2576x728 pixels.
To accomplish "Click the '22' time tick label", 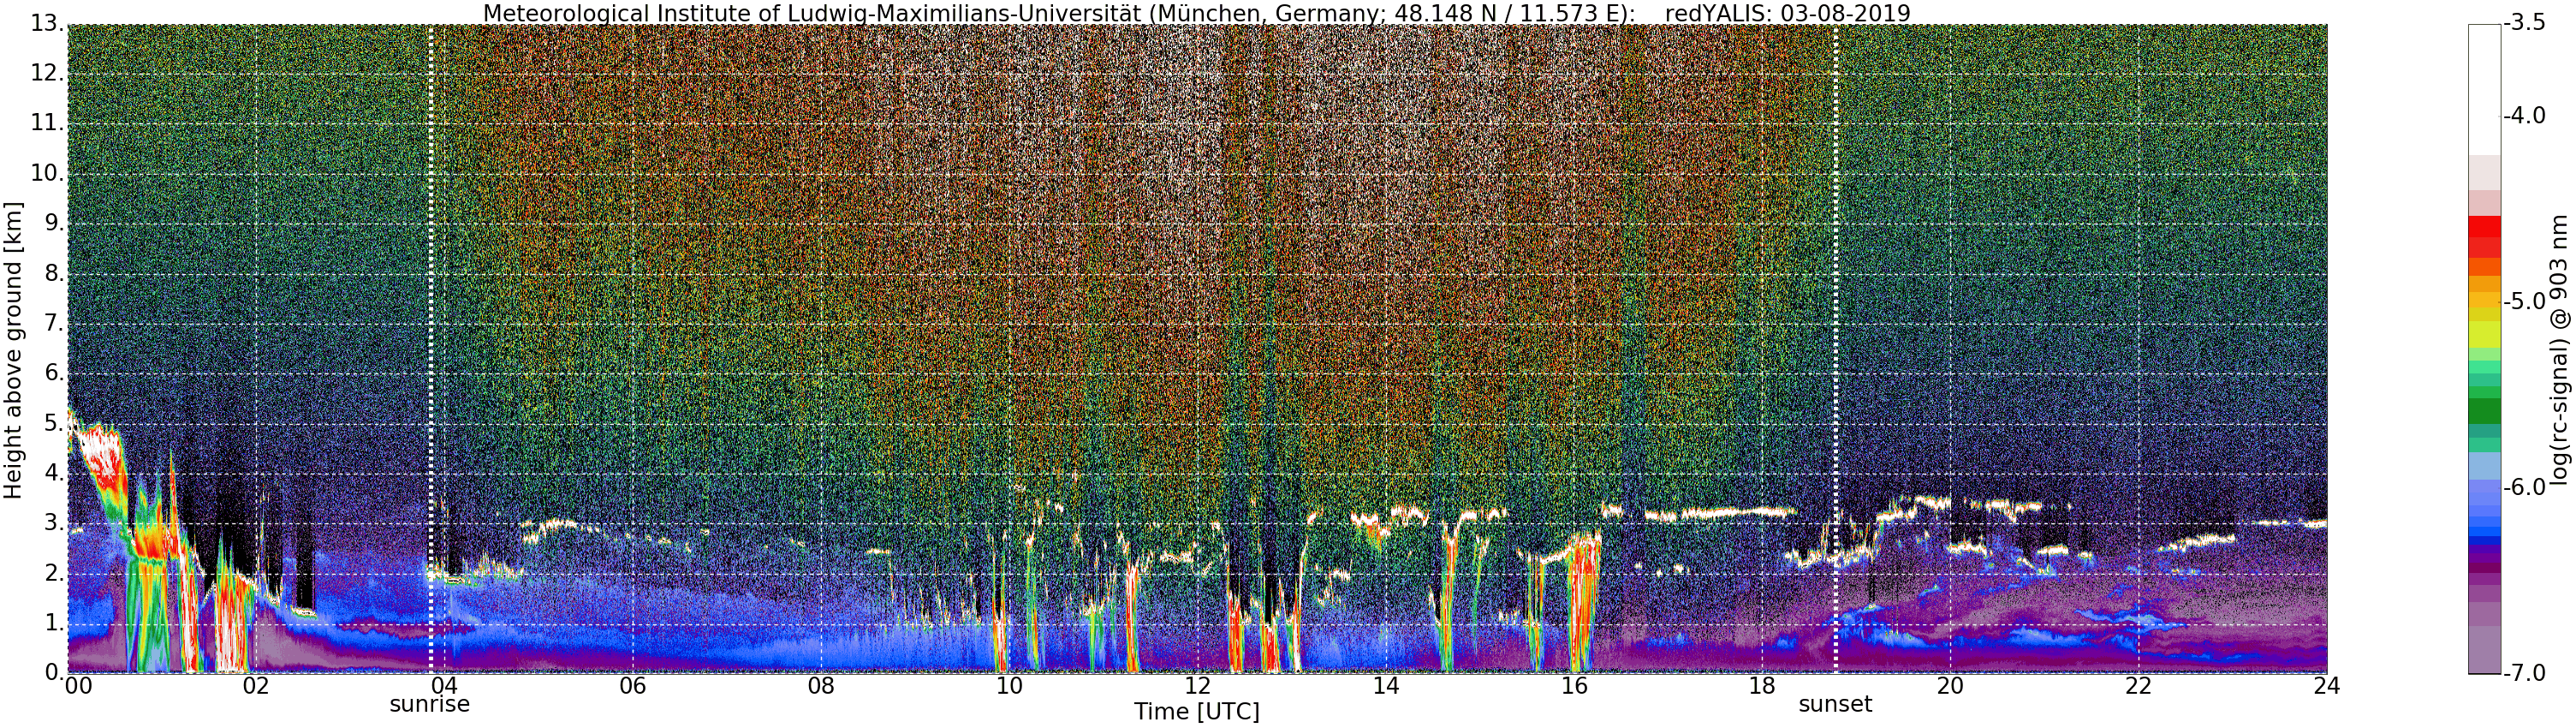I will click(2139, 686).
